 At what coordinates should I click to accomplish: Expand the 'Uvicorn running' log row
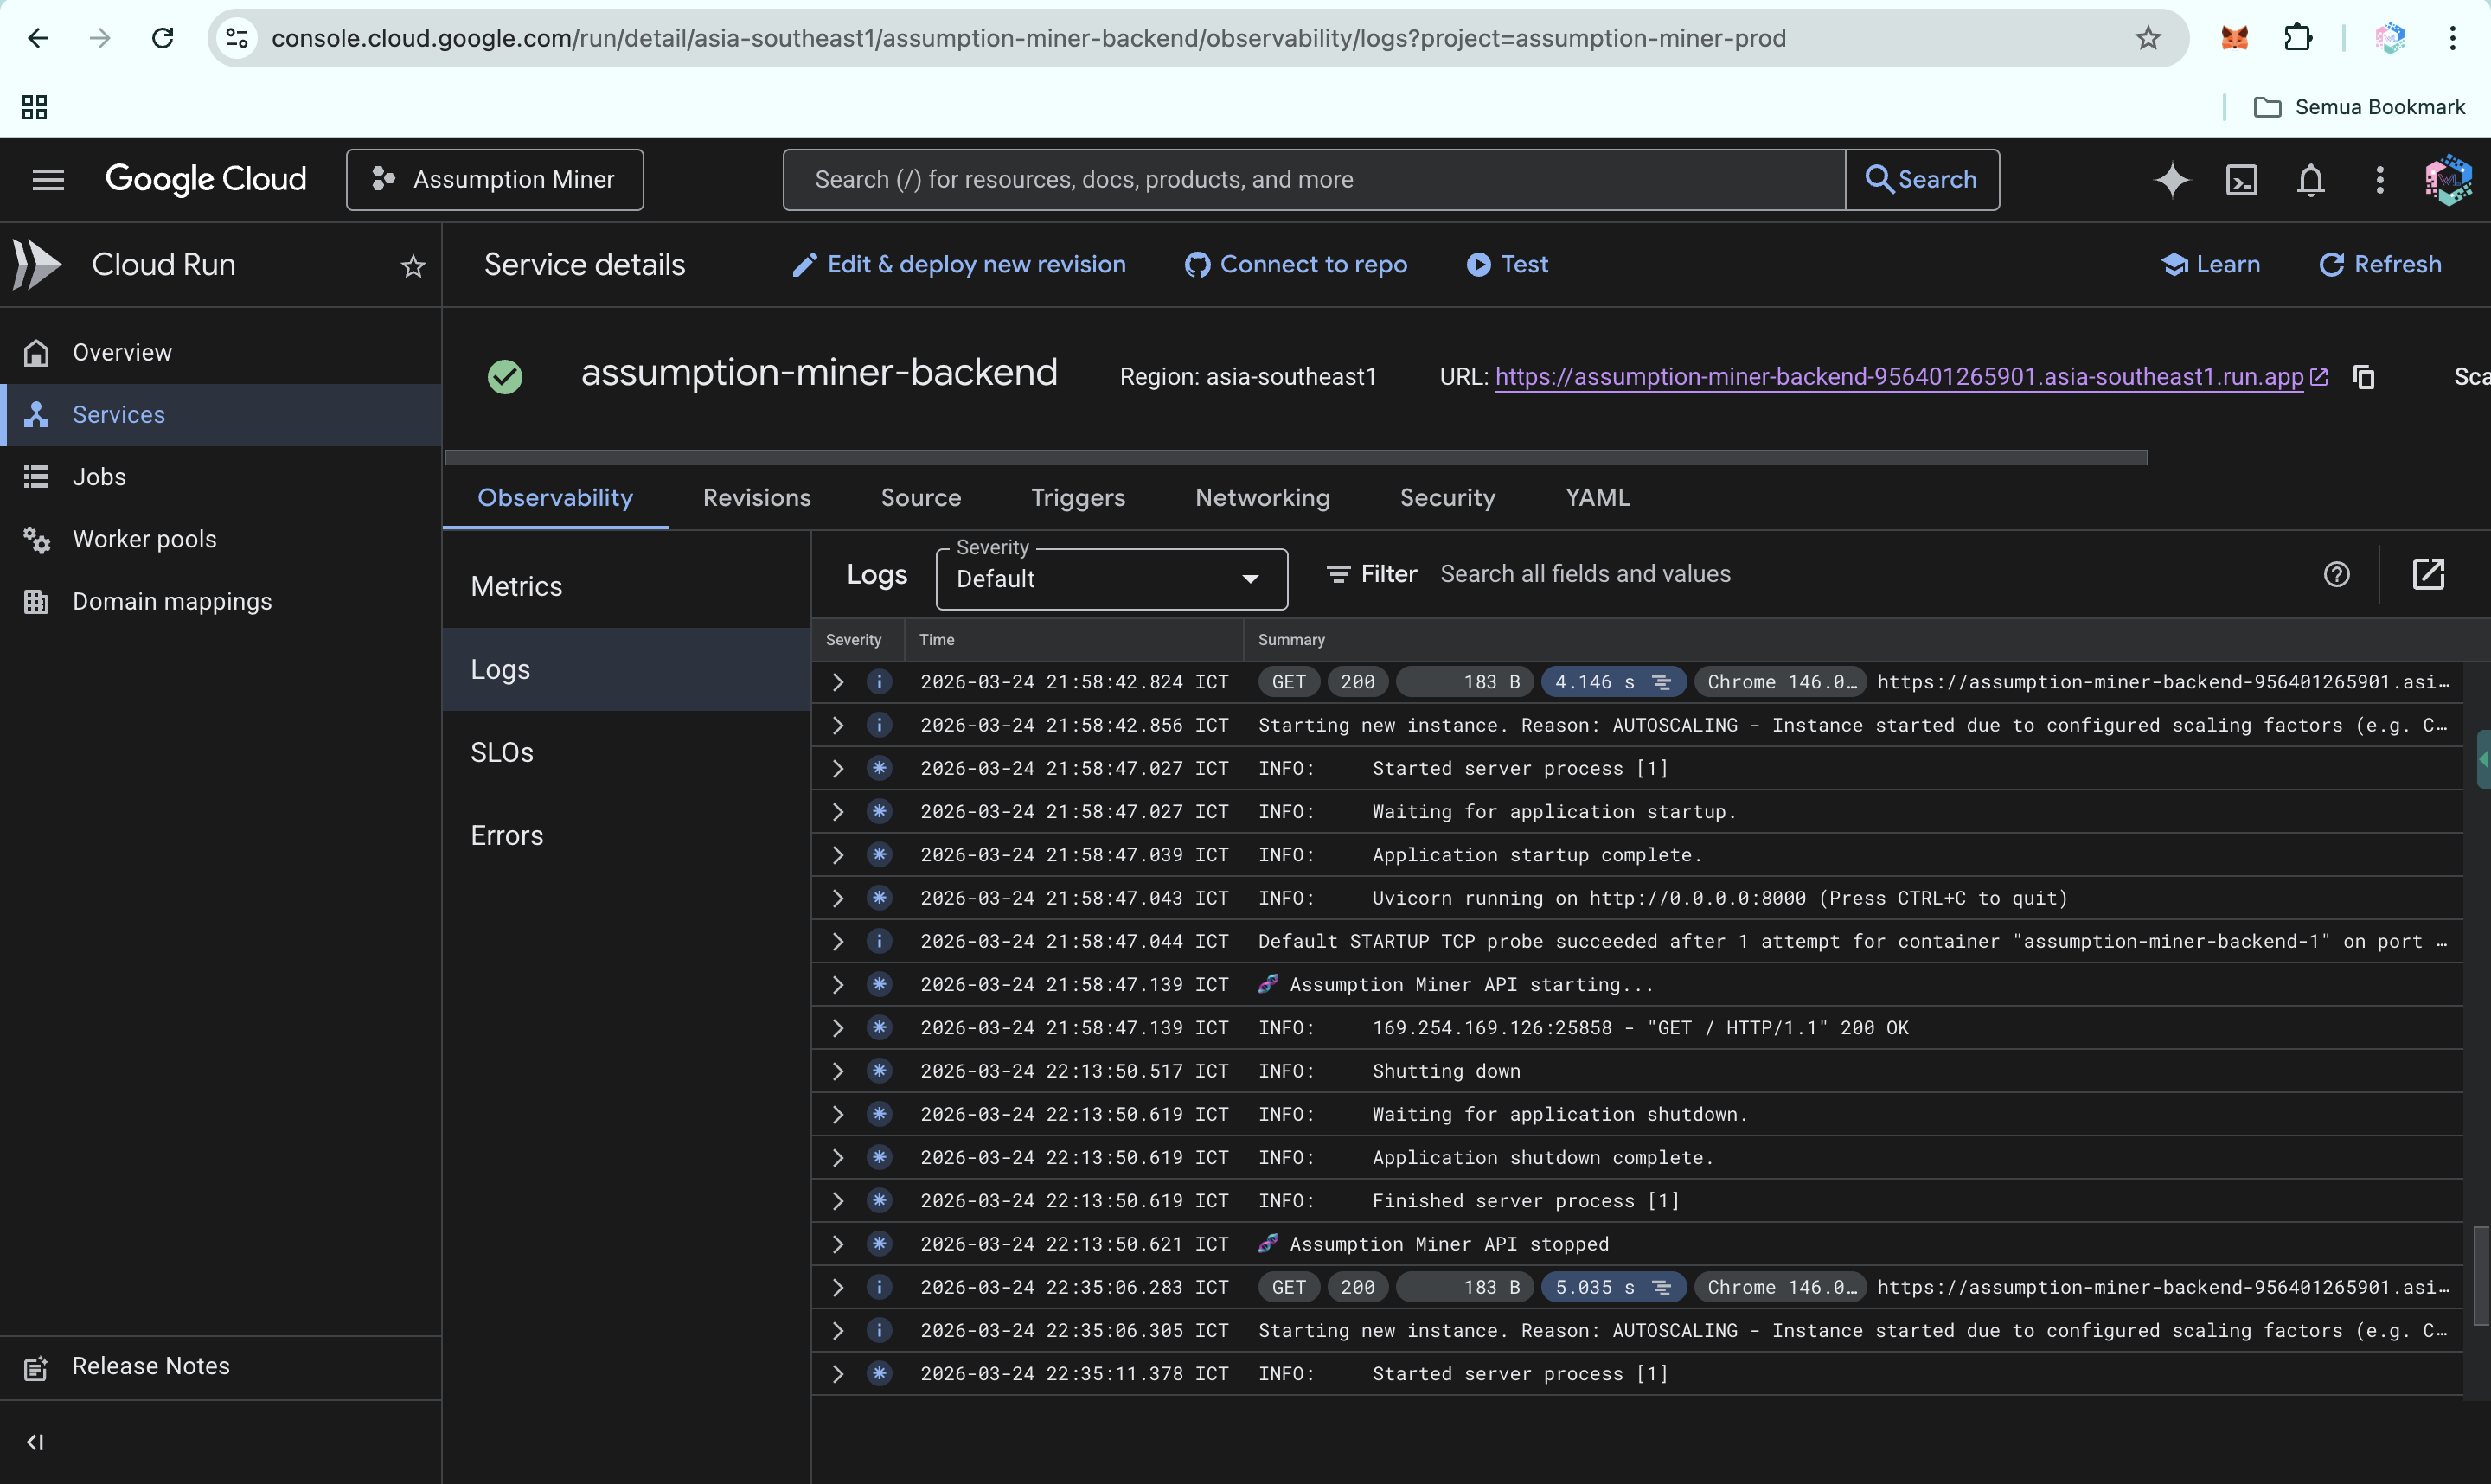click(x=838, y=898)
